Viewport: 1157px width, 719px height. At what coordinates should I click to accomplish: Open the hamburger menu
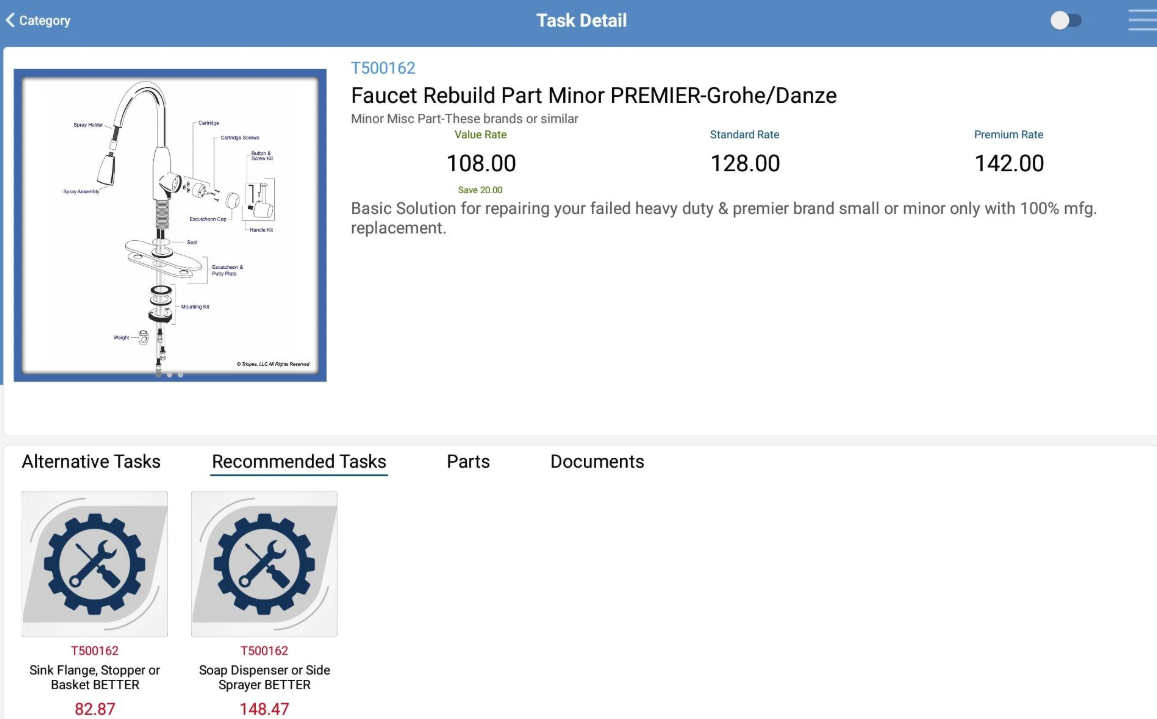(1142, 20)
